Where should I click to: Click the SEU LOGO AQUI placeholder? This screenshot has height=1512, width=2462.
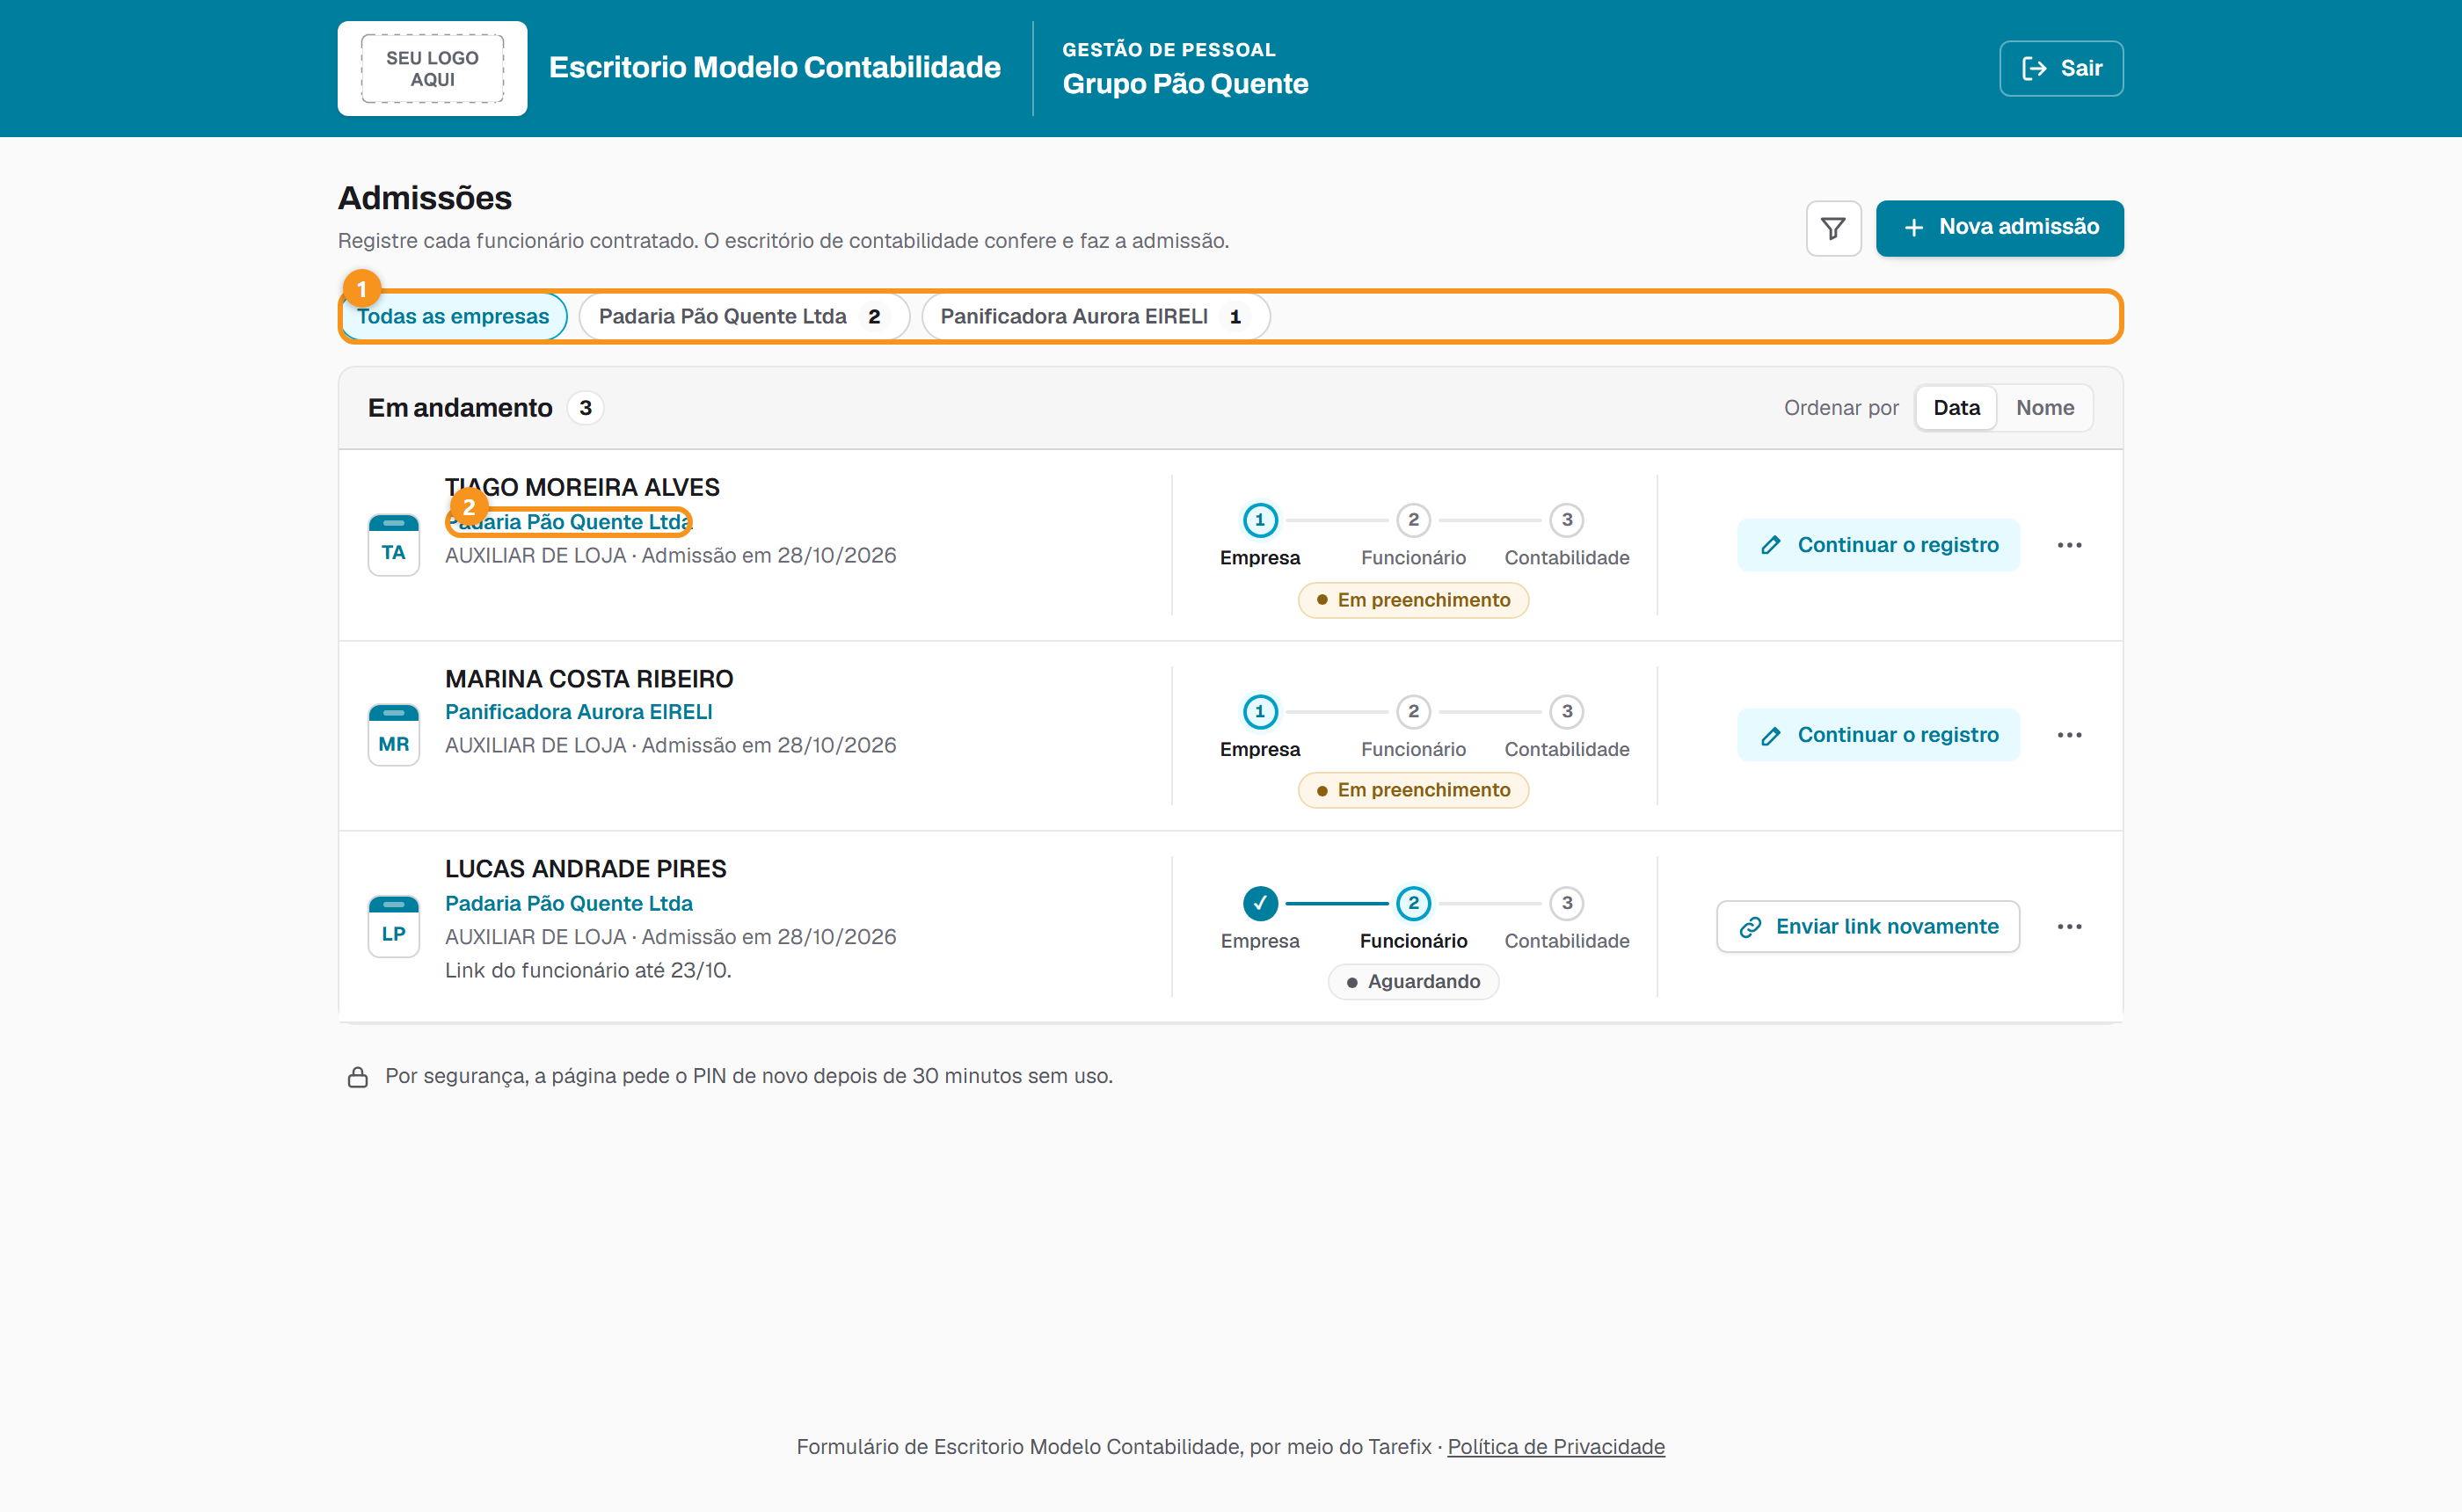(x=432, y=68)
